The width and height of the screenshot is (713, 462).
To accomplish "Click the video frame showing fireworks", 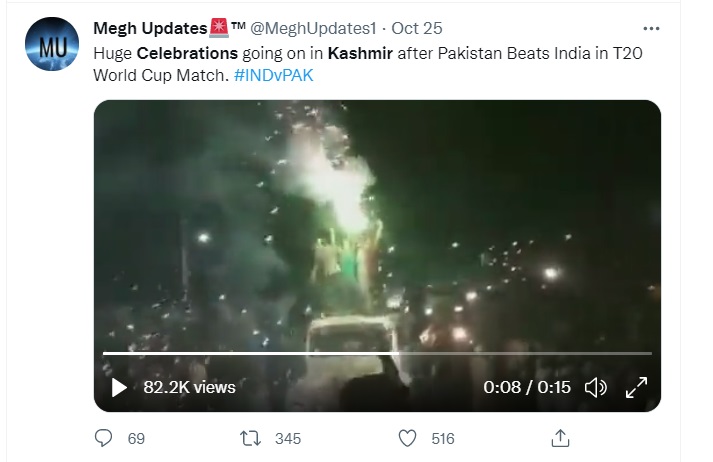I will tap(377, 220).
